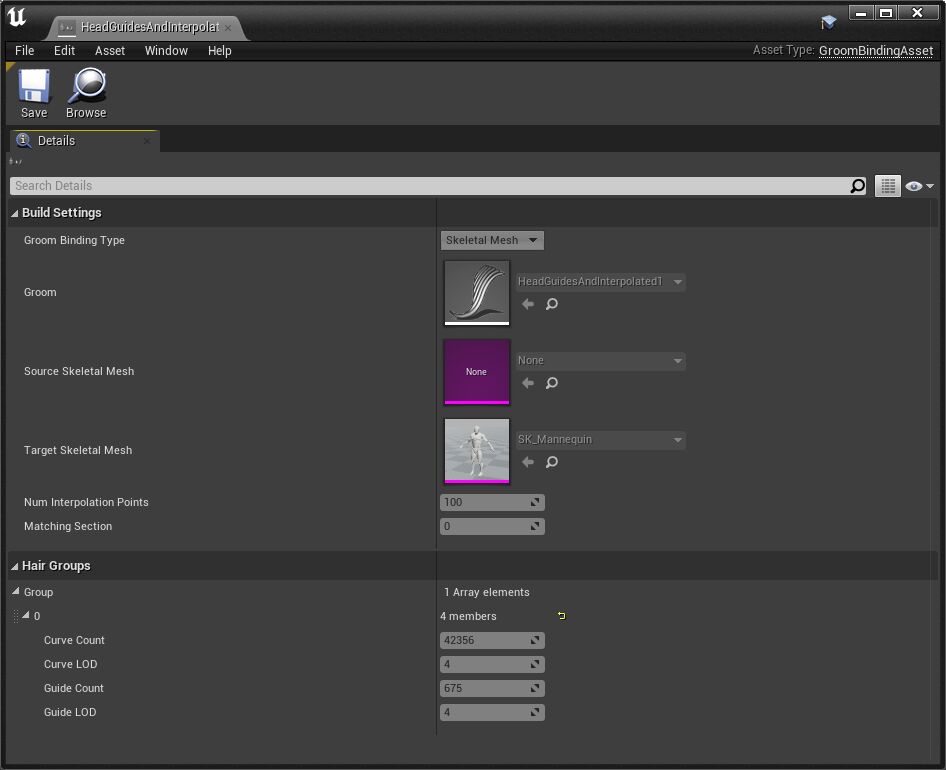
Task: Open the Asset menu
Action: [110, 51]
